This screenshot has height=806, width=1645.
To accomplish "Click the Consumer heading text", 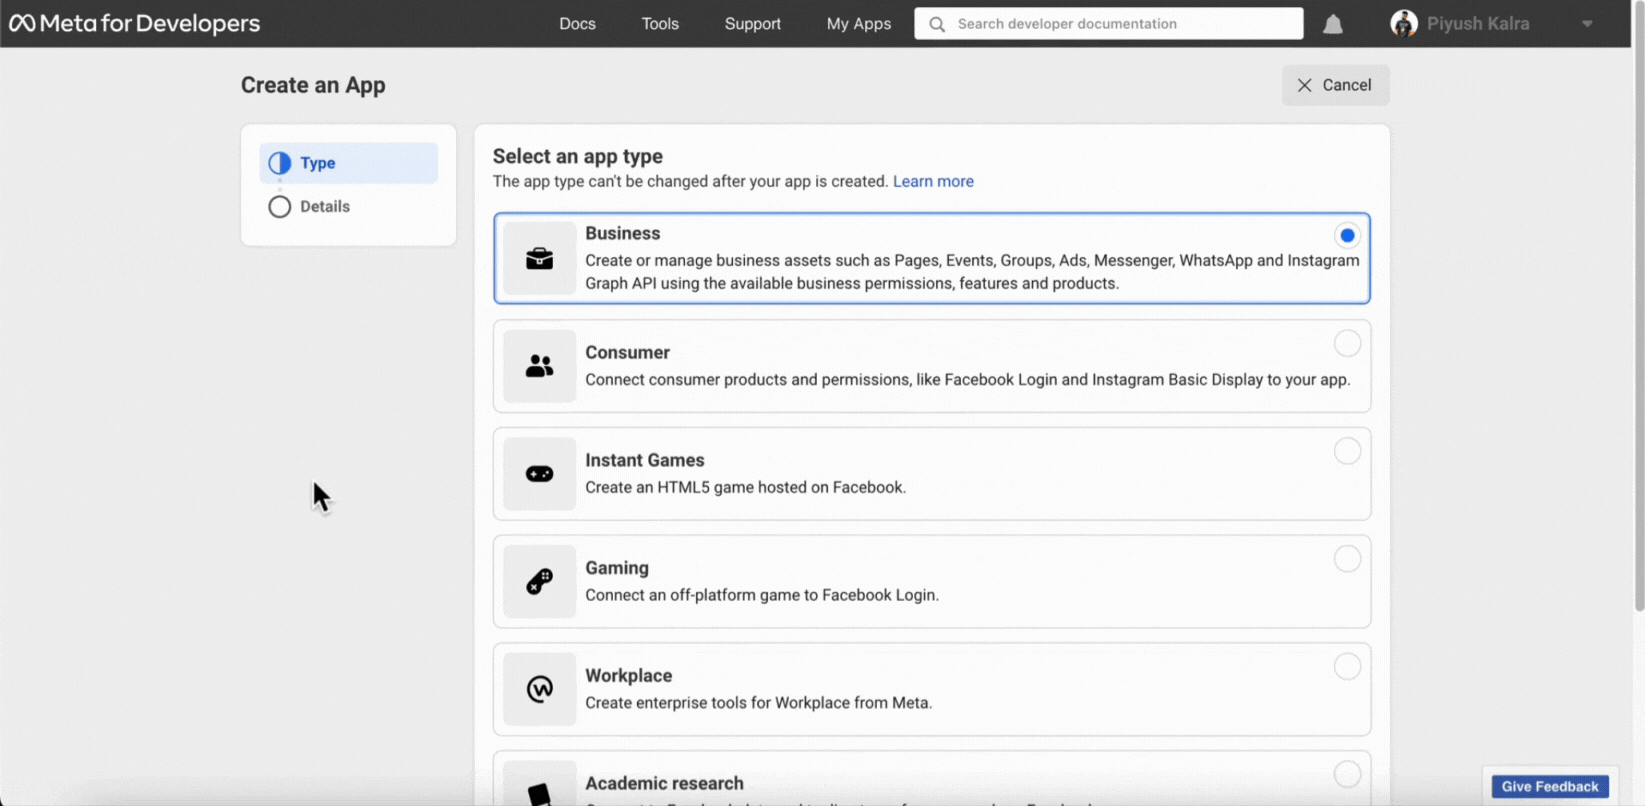I will (627, 353).
